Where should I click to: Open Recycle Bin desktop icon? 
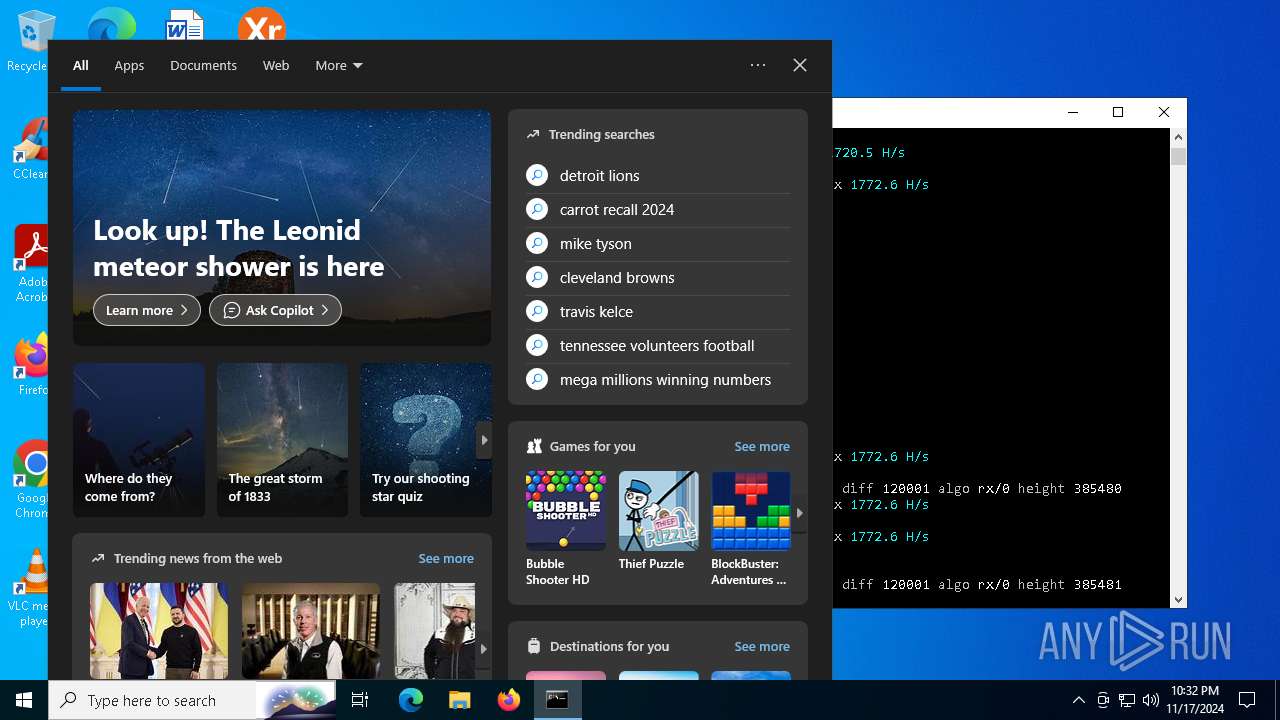(x=30, y=40)
